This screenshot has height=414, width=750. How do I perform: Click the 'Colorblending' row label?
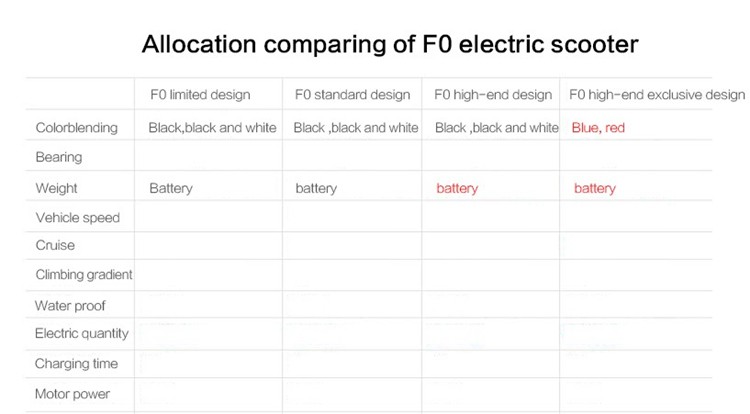pos(77,128)
